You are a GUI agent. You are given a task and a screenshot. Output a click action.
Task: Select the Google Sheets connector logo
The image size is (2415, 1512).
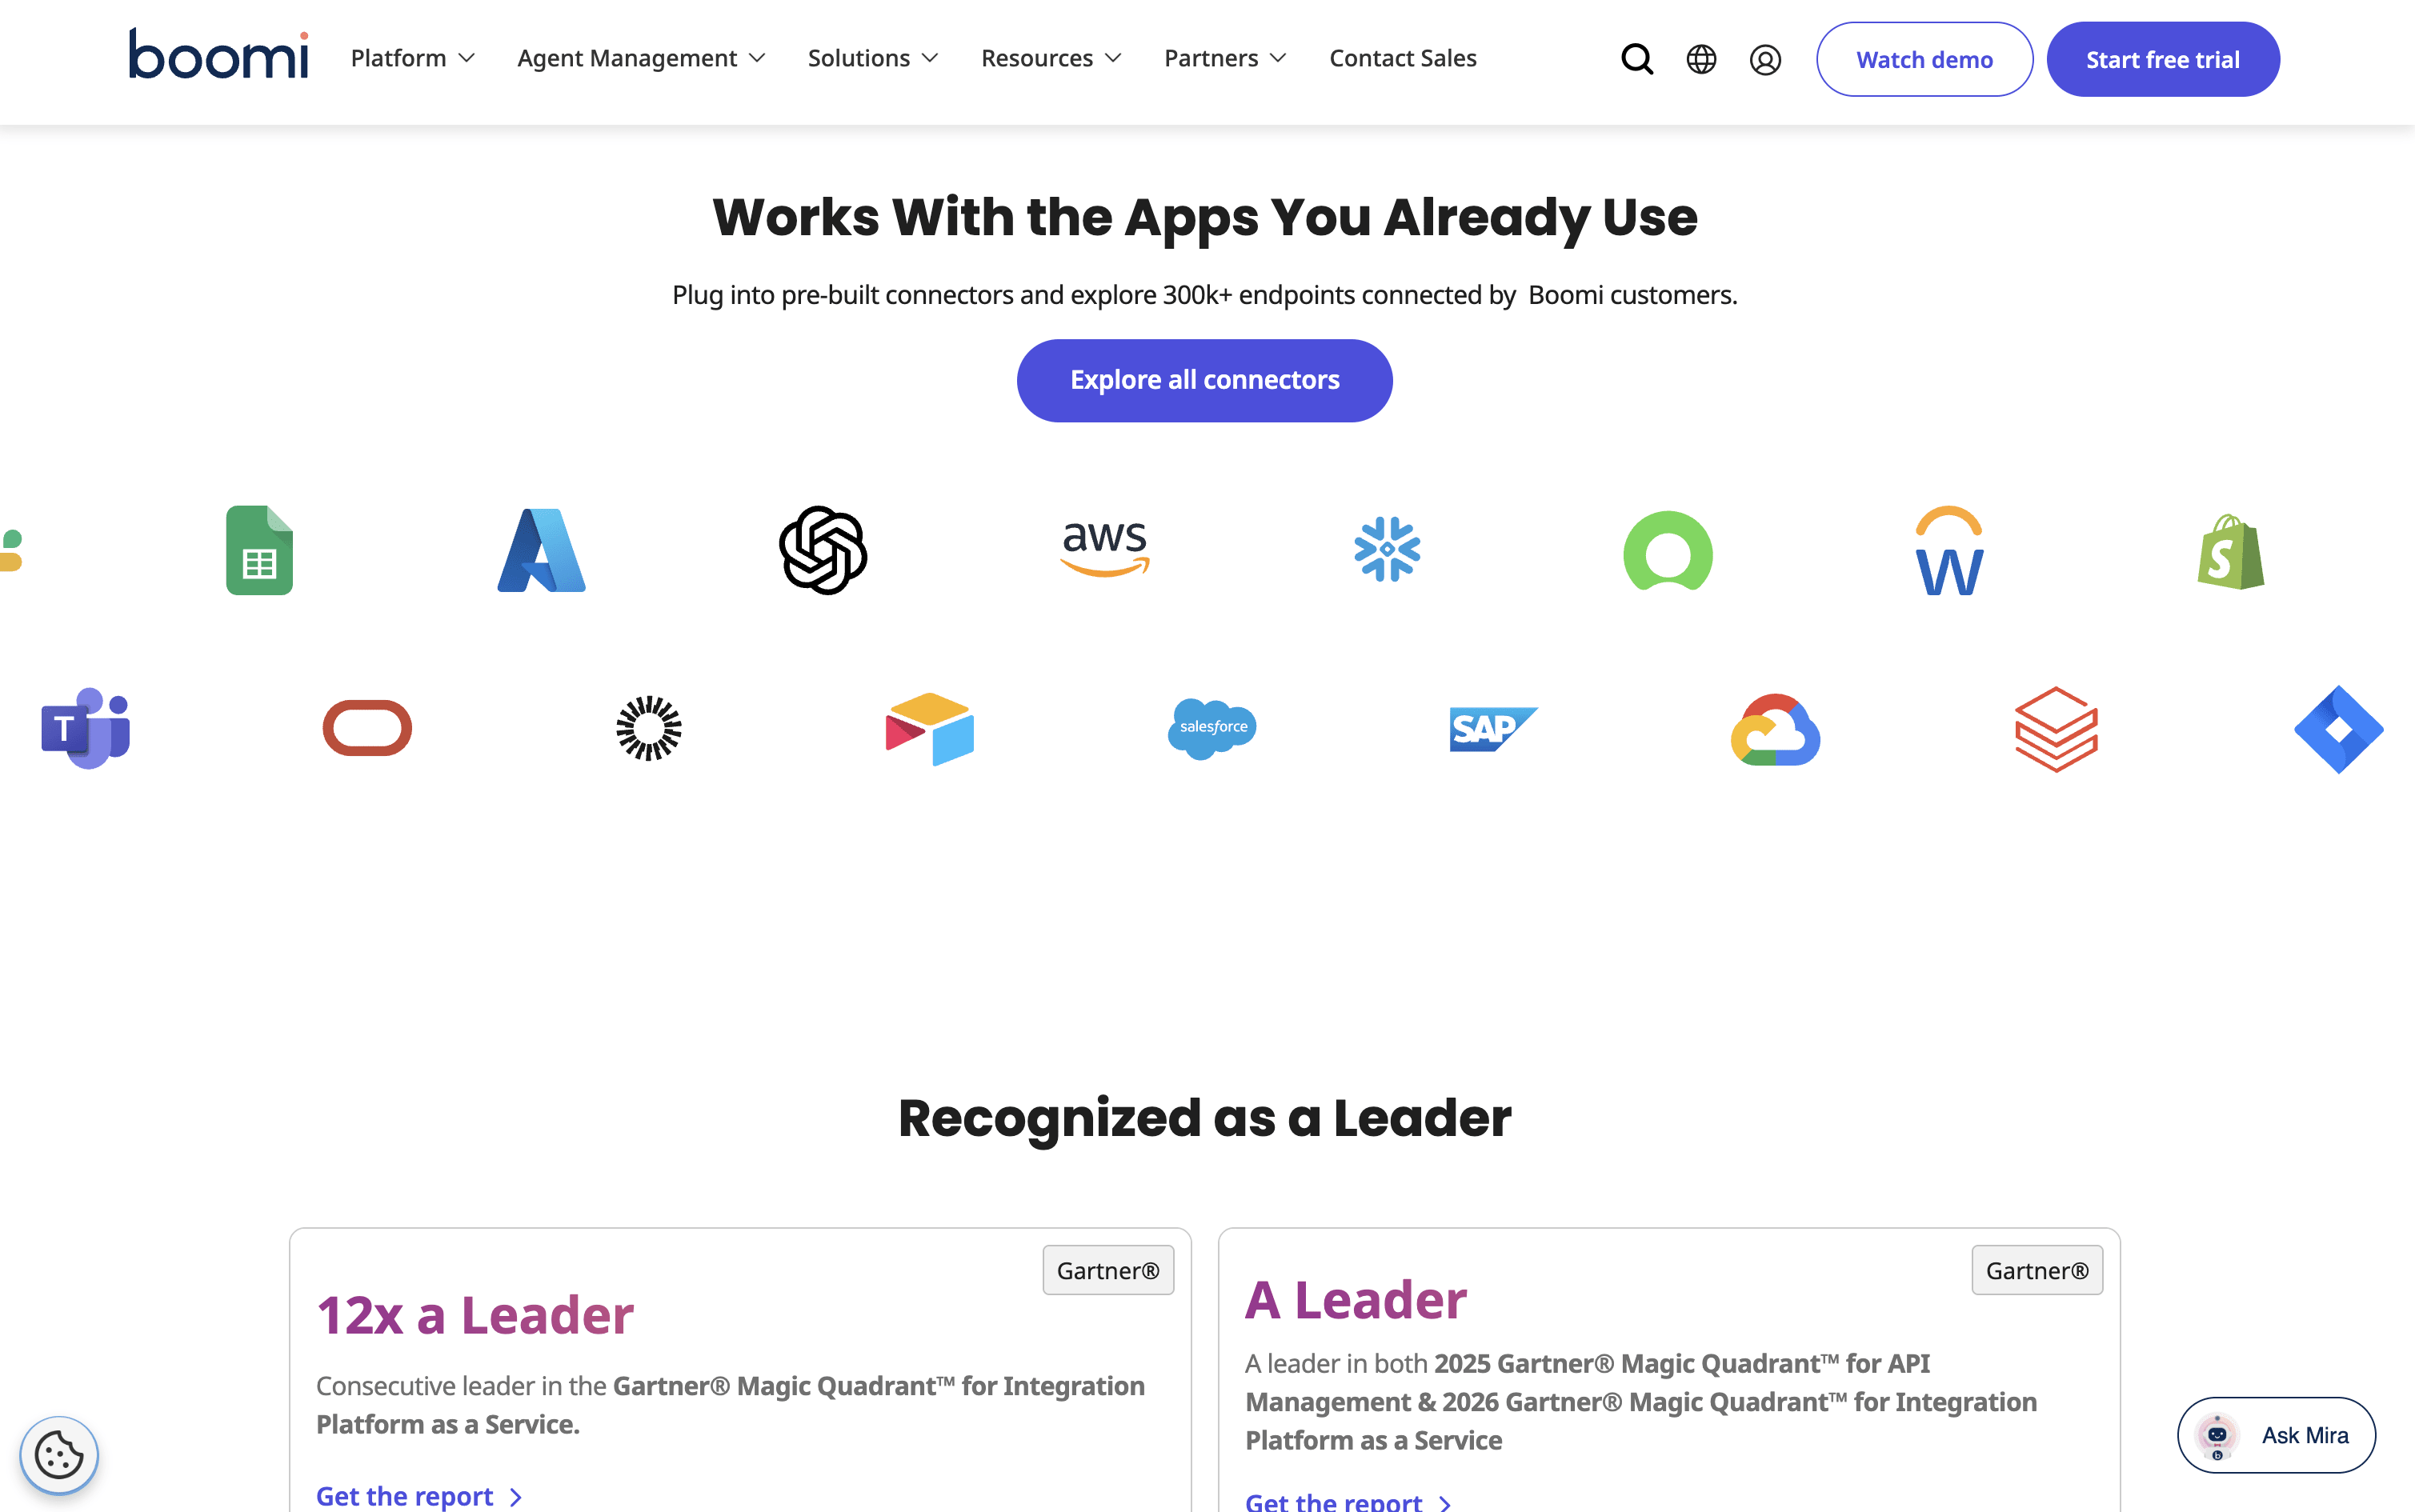(260, 550)
